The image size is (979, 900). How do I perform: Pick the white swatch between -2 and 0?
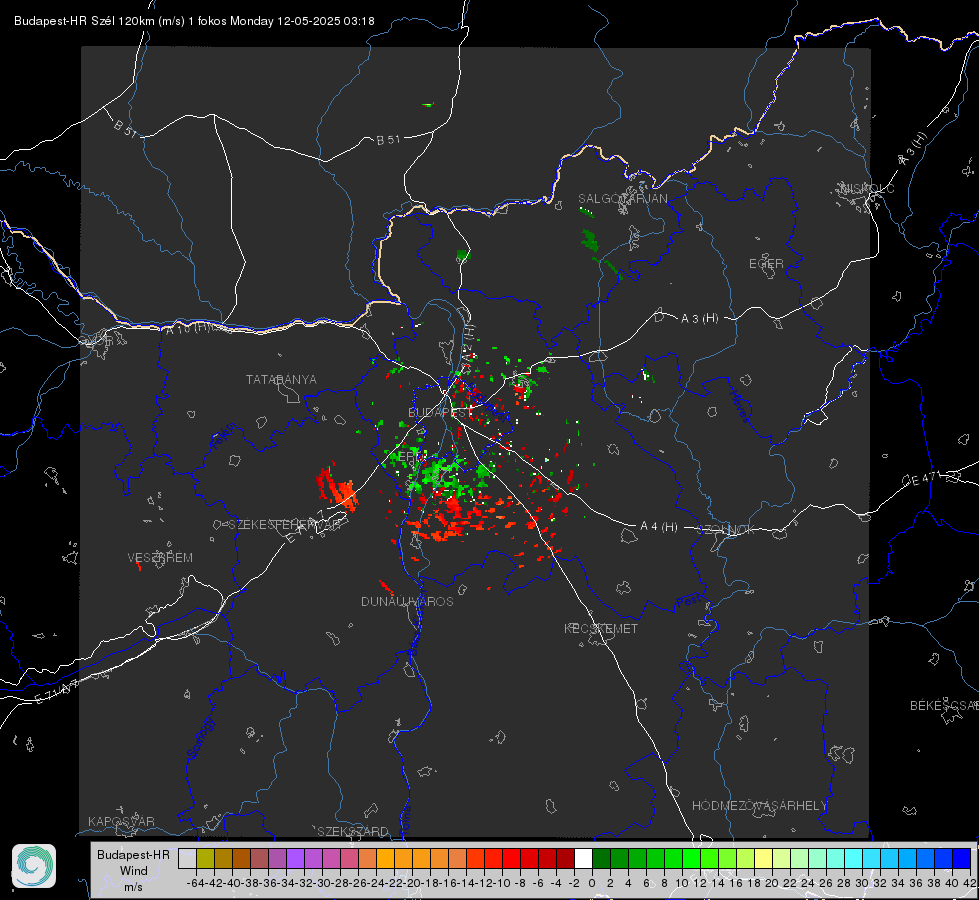pyautogui.click(x=583, y=858)
